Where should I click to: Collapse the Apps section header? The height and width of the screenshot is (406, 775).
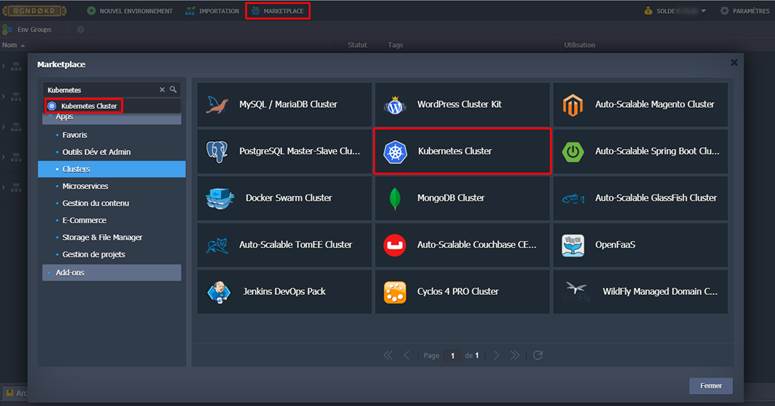[x=112, y=117]
